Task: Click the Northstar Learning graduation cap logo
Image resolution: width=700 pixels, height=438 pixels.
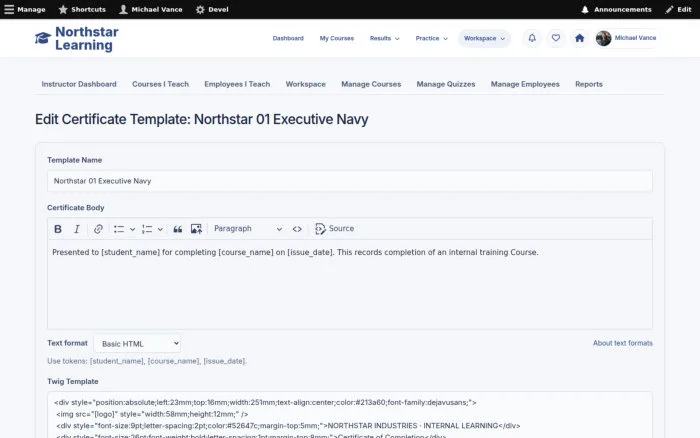Action: coord(43,38)
